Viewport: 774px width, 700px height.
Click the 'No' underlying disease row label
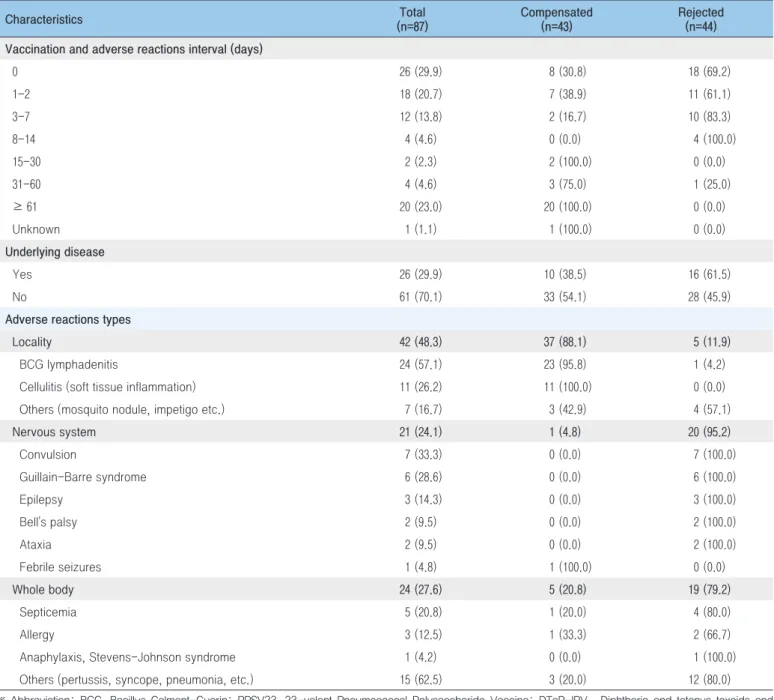tap(19, 297)
